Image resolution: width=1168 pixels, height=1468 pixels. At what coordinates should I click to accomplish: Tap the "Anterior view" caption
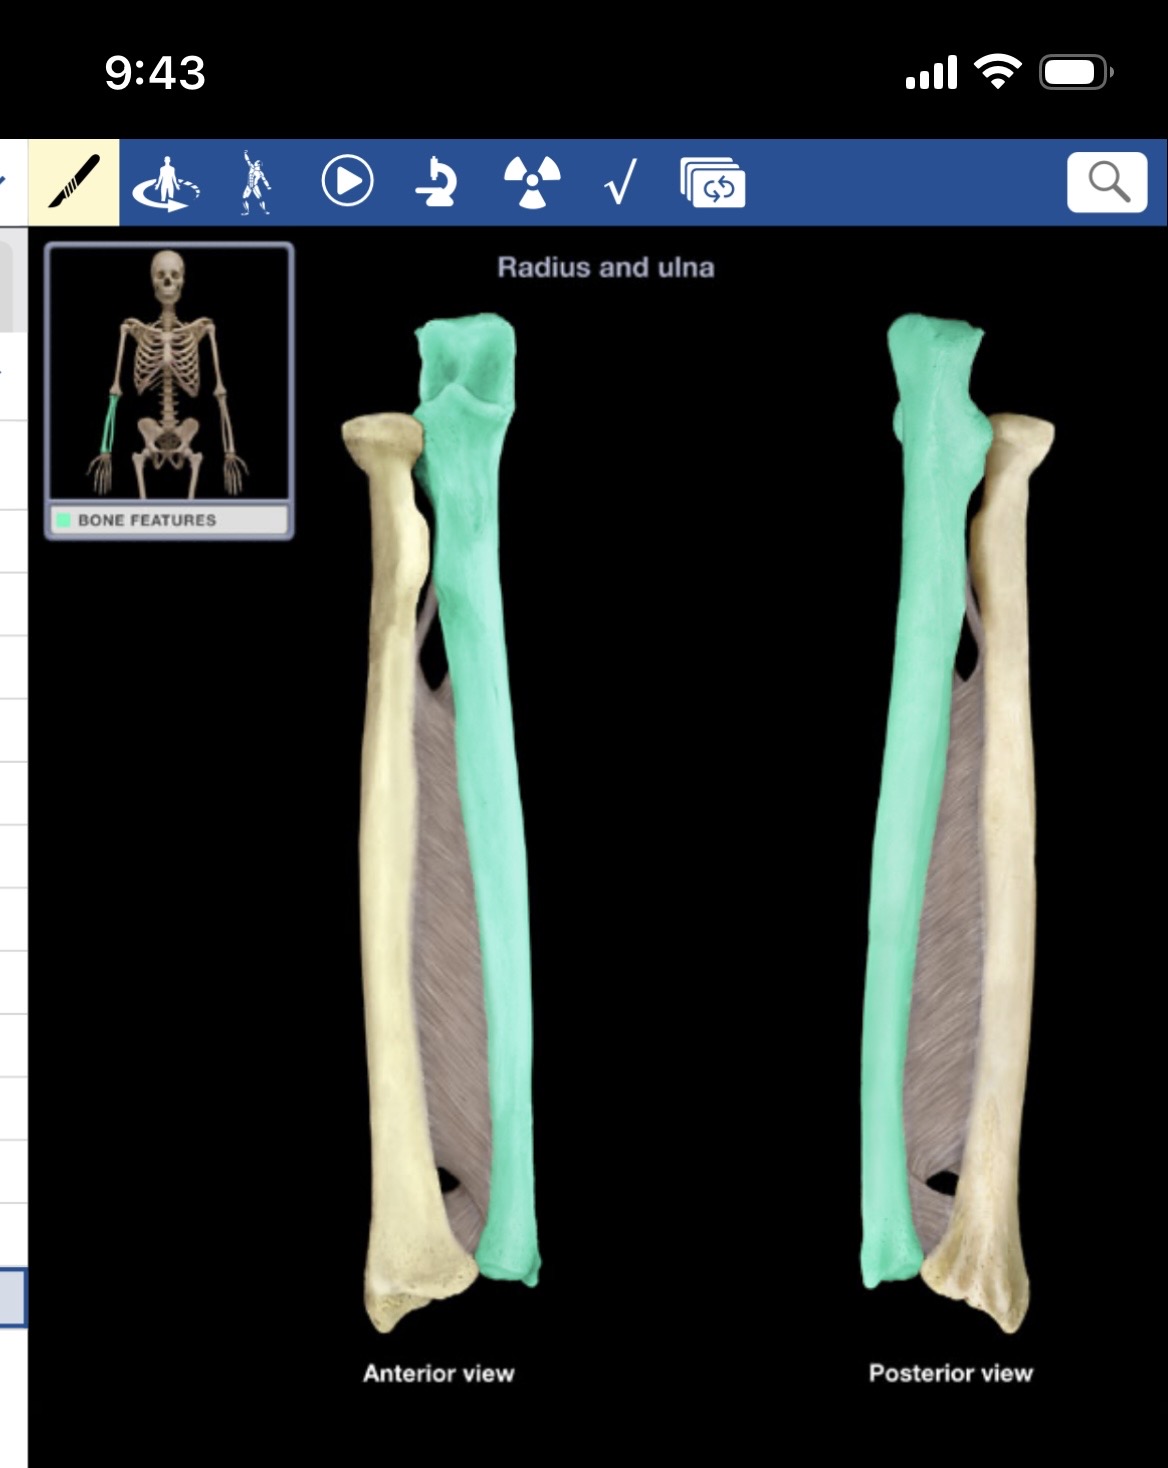pyautogui.click(x=438, y=1373)
